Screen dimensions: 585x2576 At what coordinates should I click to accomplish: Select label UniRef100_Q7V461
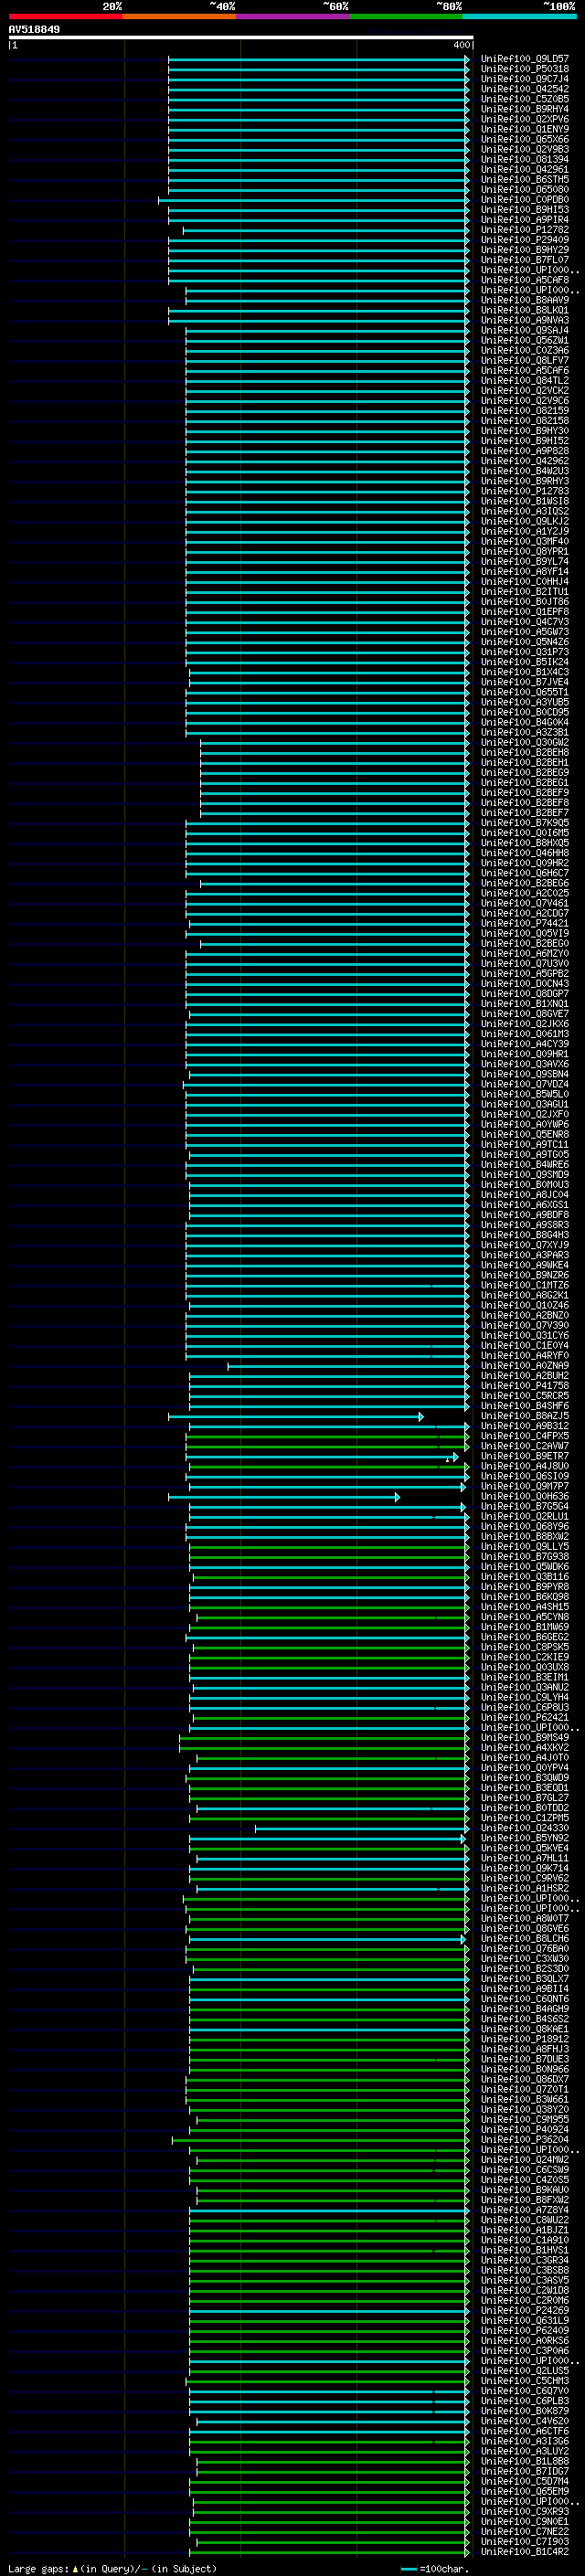point(524,903)
